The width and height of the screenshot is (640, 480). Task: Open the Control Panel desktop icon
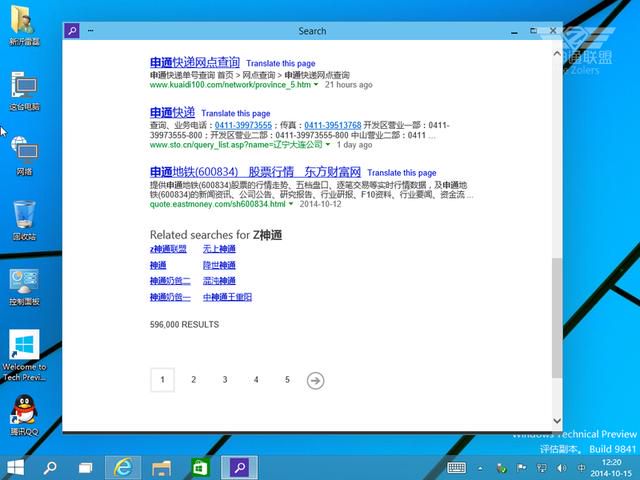(24, 287)
